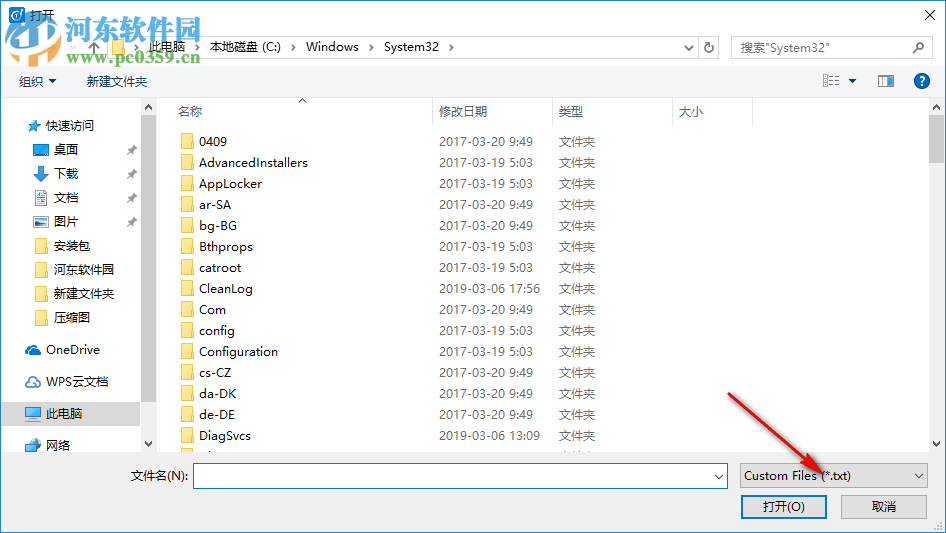Click the 取消 button
946x533 pixels.
[884, 506]
